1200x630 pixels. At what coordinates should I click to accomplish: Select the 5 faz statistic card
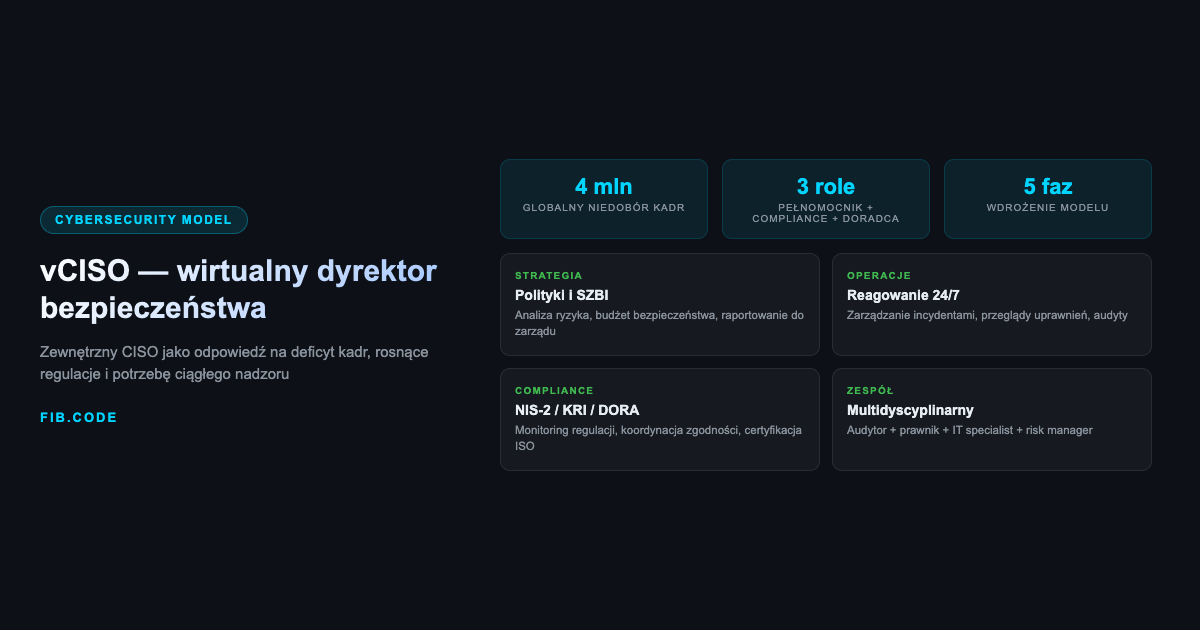click(1047, 198)
